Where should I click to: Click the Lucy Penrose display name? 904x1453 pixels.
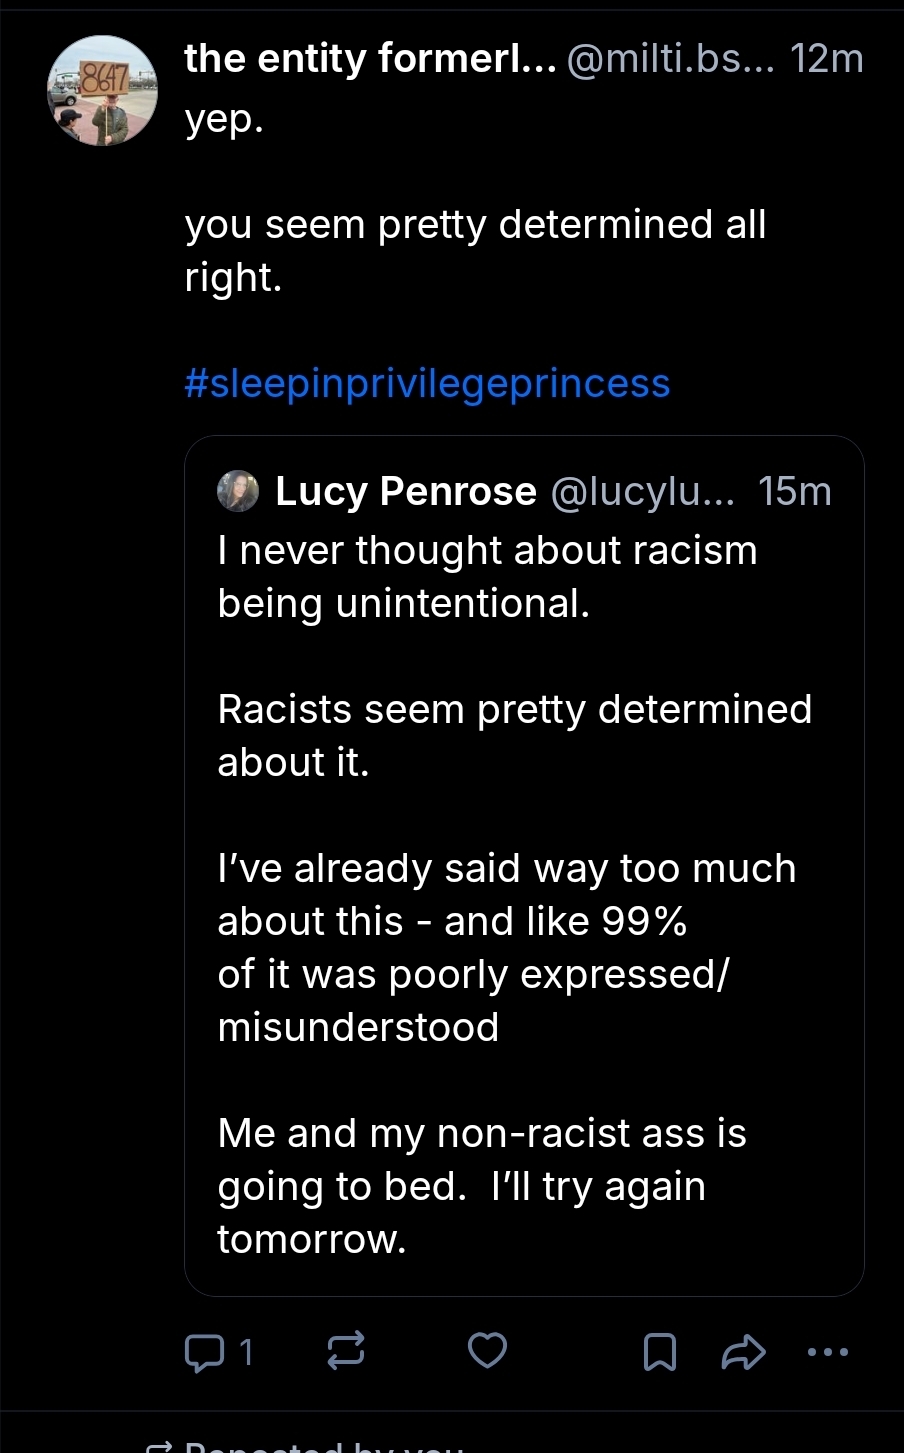[406, 491]
